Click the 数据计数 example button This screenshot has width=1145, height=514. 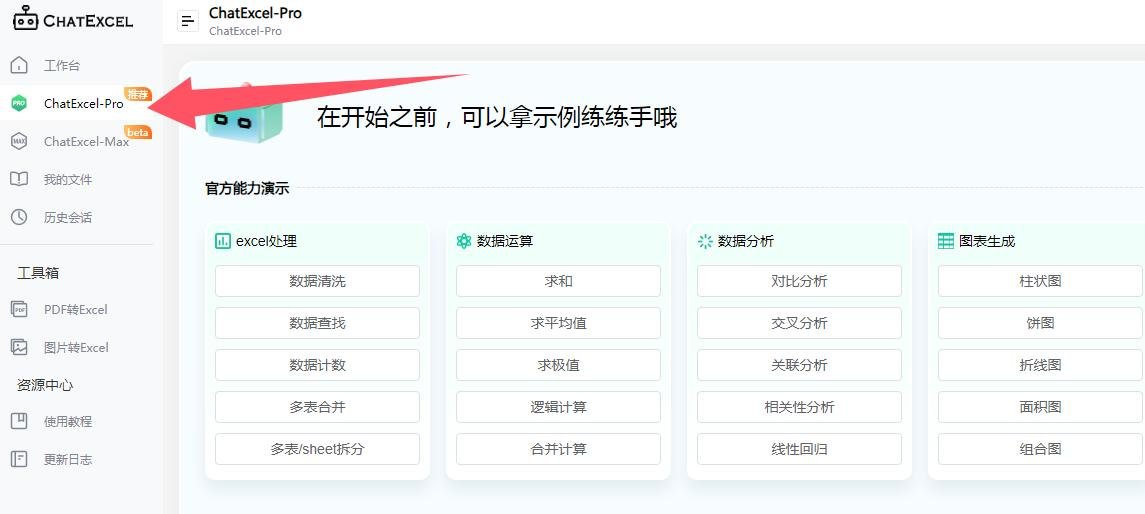(x=318, y=365)
